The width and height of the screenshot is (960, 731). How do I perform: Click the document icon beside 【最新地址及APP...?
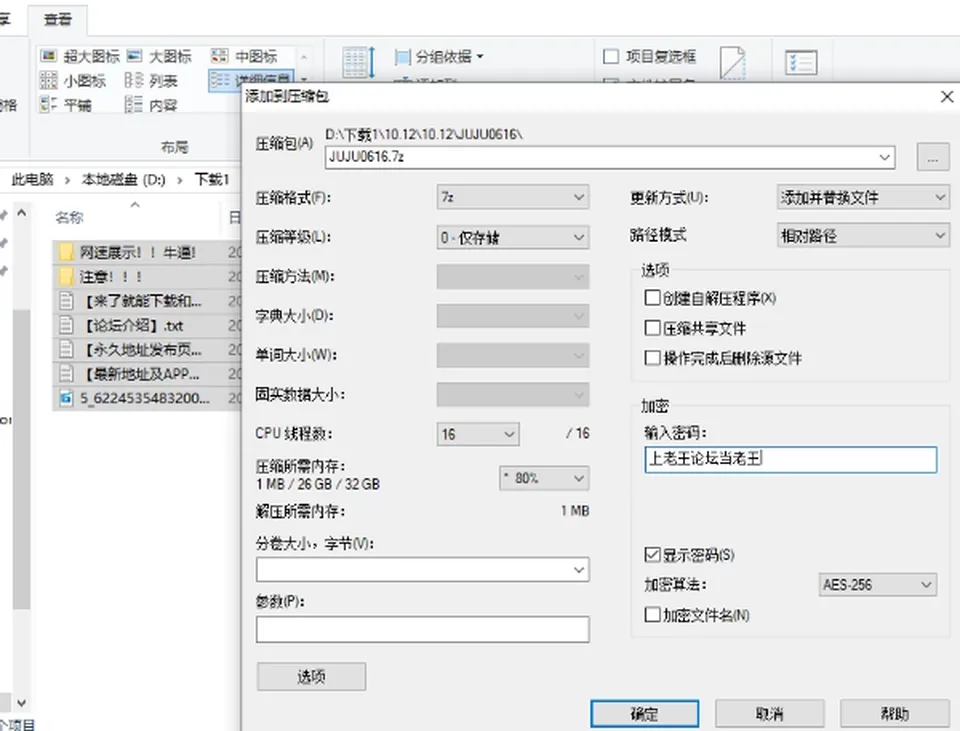67,374
